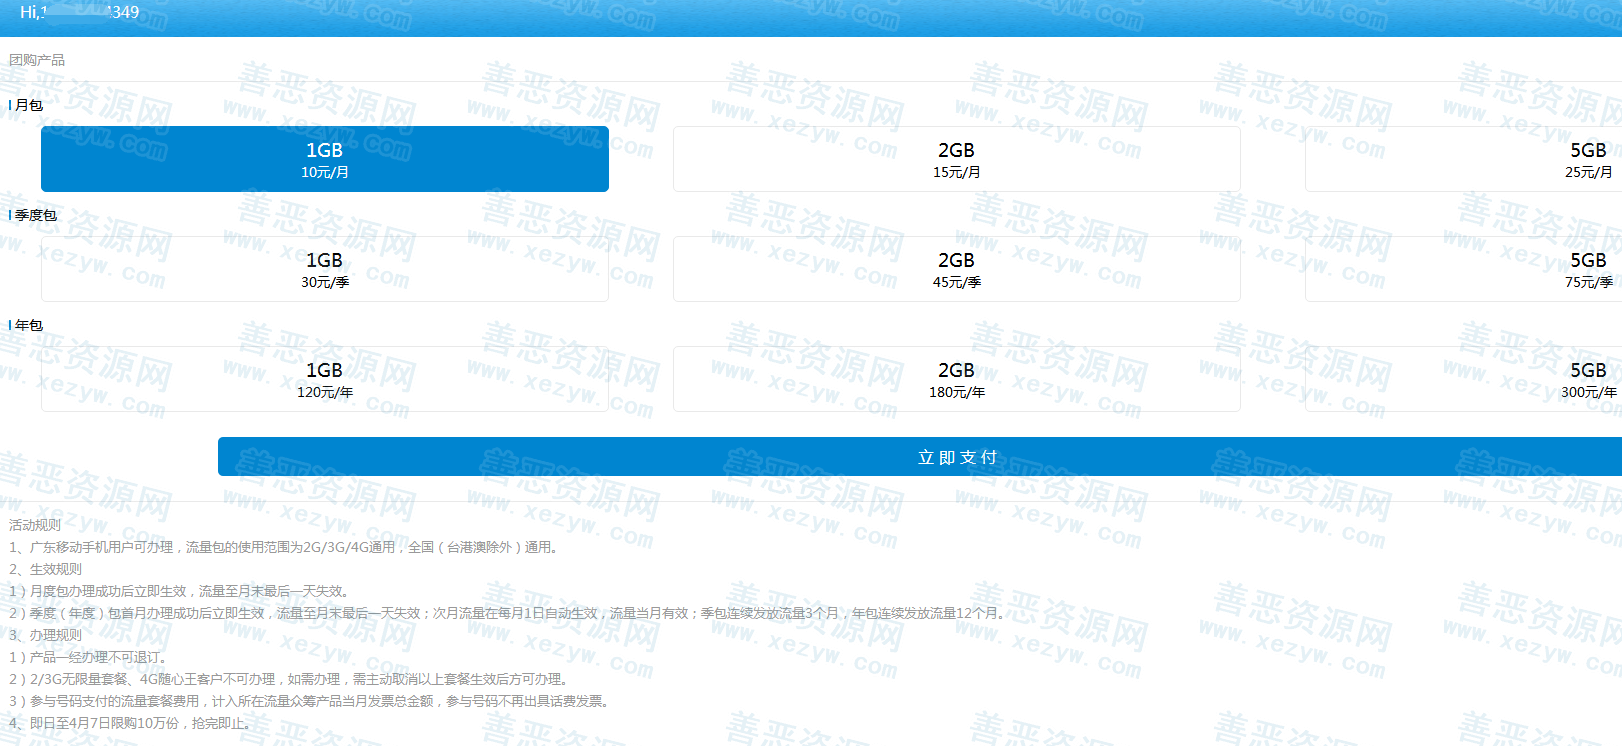Click the 活动规则 rules heading
Viewport: 1622px width, 746px height.
pyautogui.click(x=35, y=525)
